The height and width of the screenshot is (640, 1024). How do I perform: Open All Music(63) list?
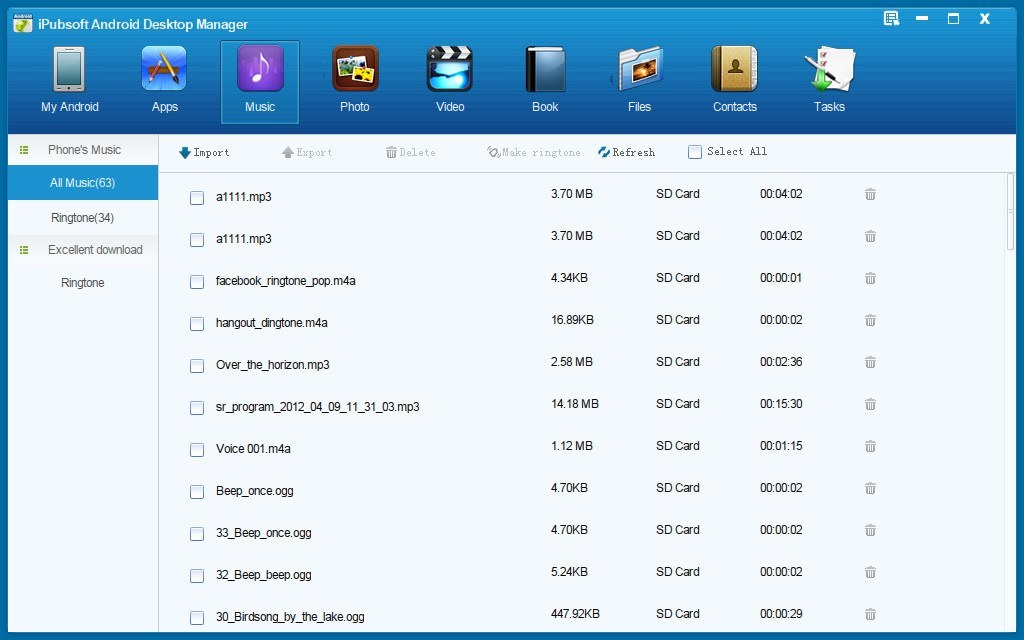(x=82, y=183)
